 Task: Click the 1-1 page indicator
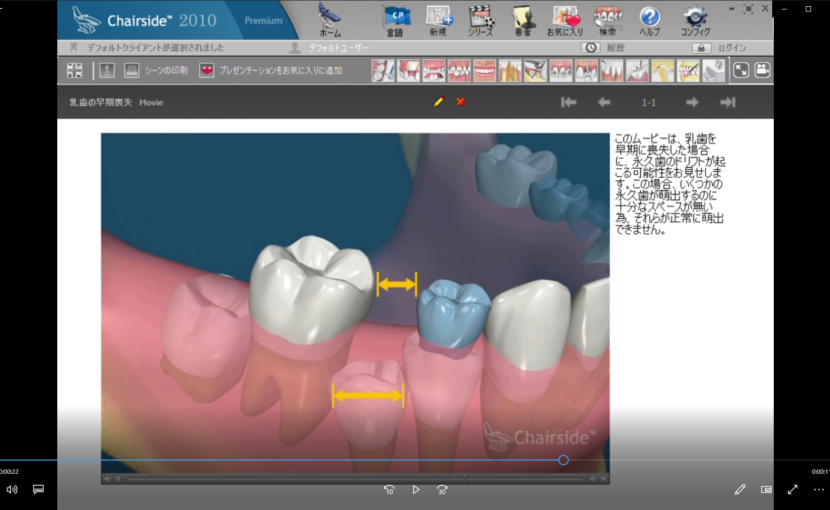click(648, 103)
